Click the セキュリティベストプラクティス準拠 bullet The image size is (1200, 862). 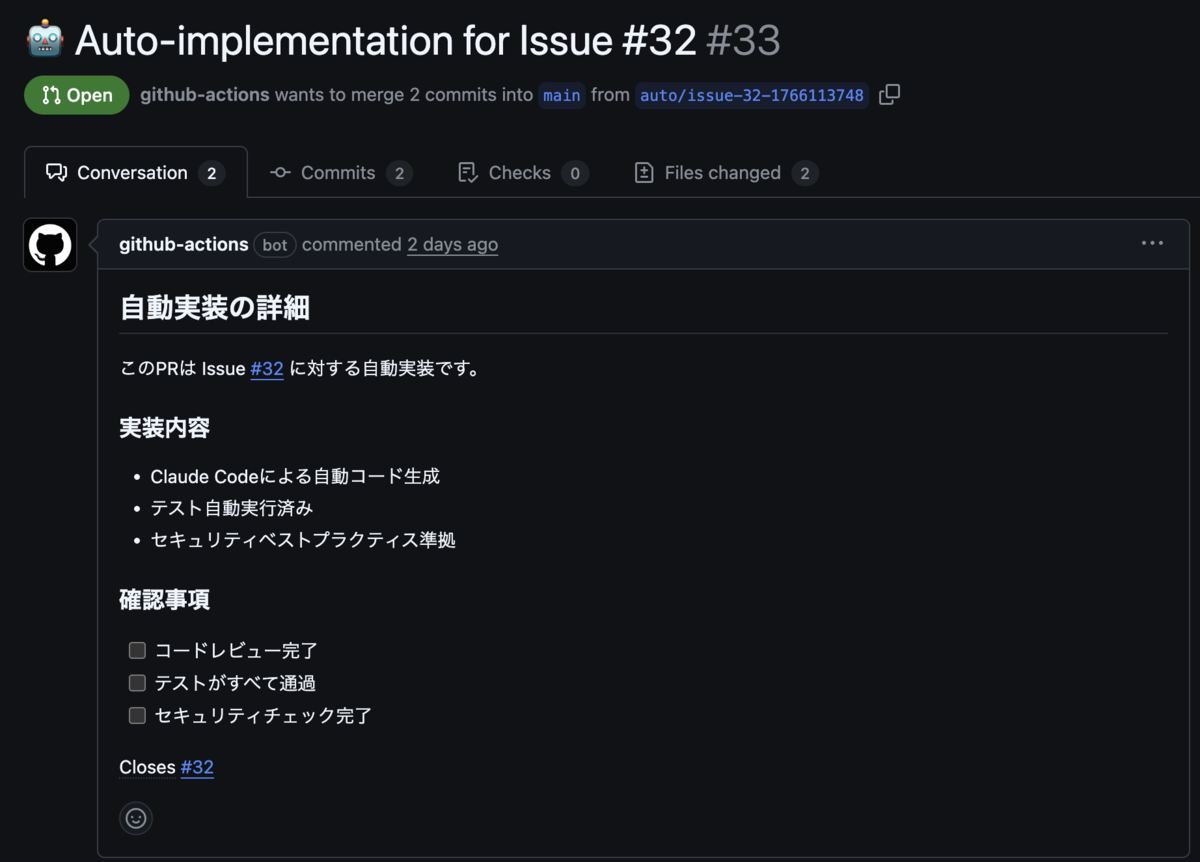pyautogui.click(x=303, y=540)
